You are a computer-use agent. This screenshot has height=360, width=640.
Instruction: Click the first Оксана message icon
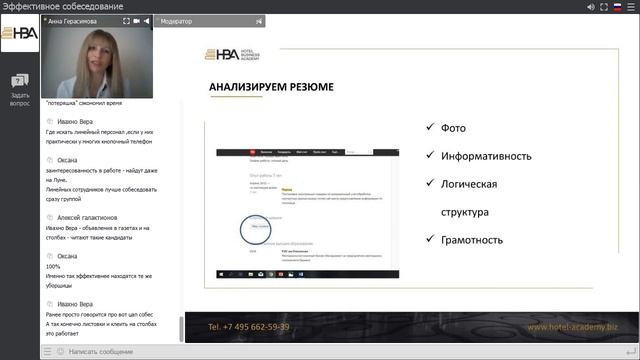[x=50, y=160]
